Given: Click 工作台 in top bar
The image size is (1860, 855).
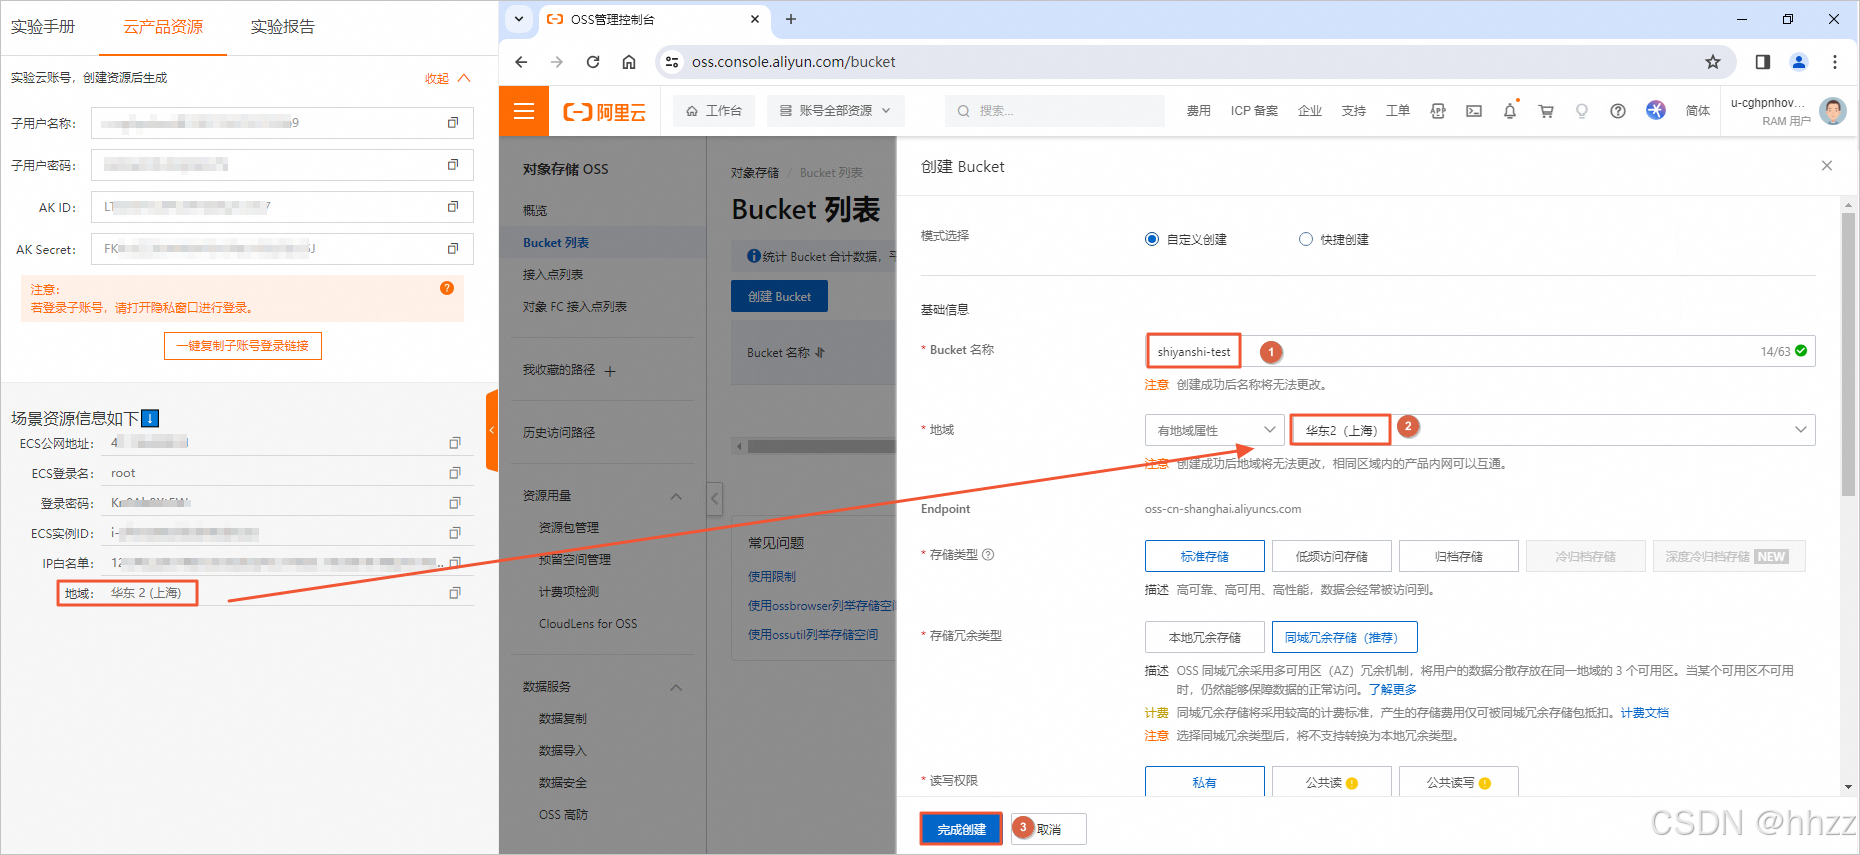Looking at the screenshot, I should pos(714,111).
